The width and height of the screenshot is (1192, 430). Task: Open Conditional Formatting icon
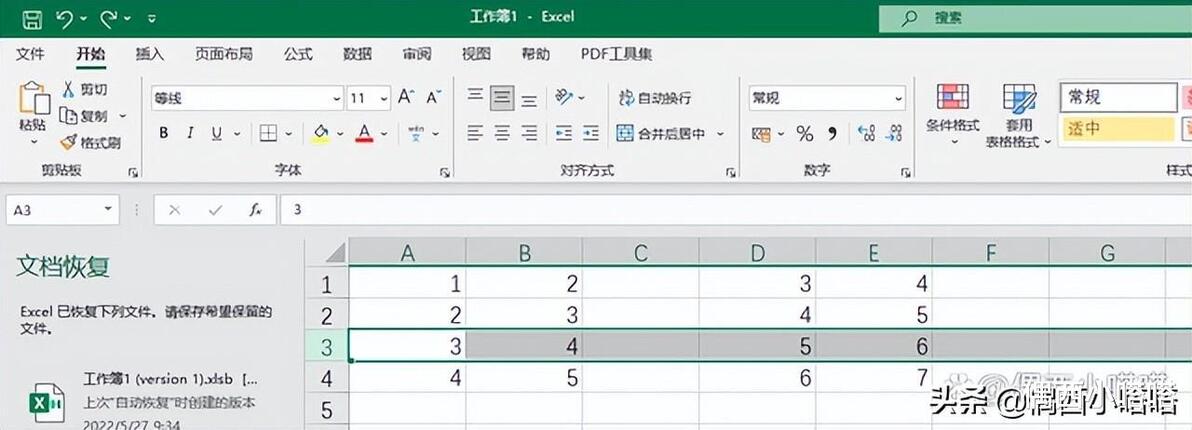[953, 97]
